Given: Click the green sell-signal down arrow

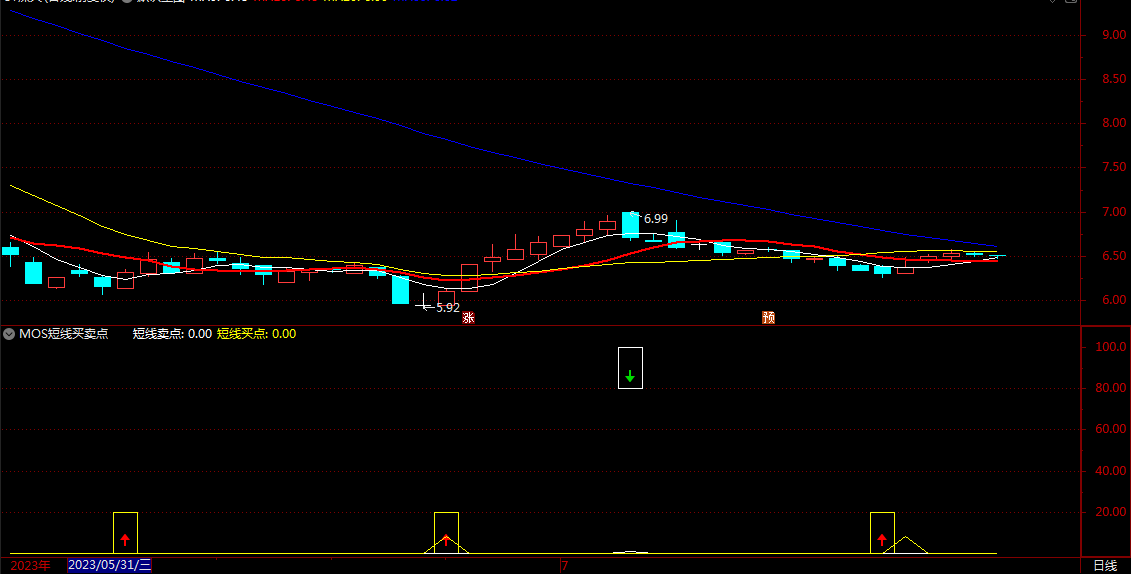Looking at the screenshot, I should click(630, 376).
